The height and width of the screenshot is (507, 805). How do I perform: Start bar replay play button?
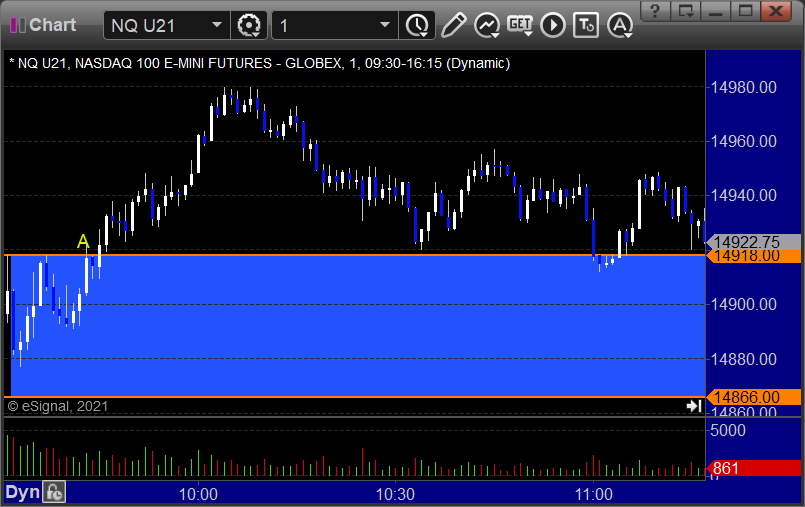pos(553,25)
